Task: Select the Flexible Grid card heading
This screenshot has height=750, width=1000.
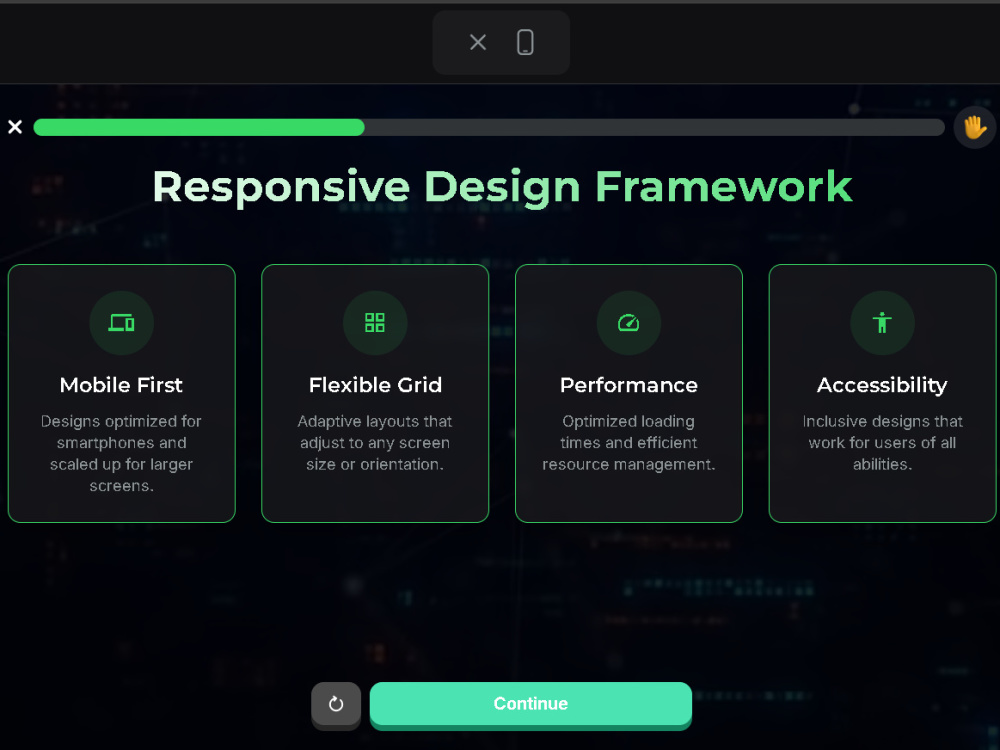Action: coord(375,385)
